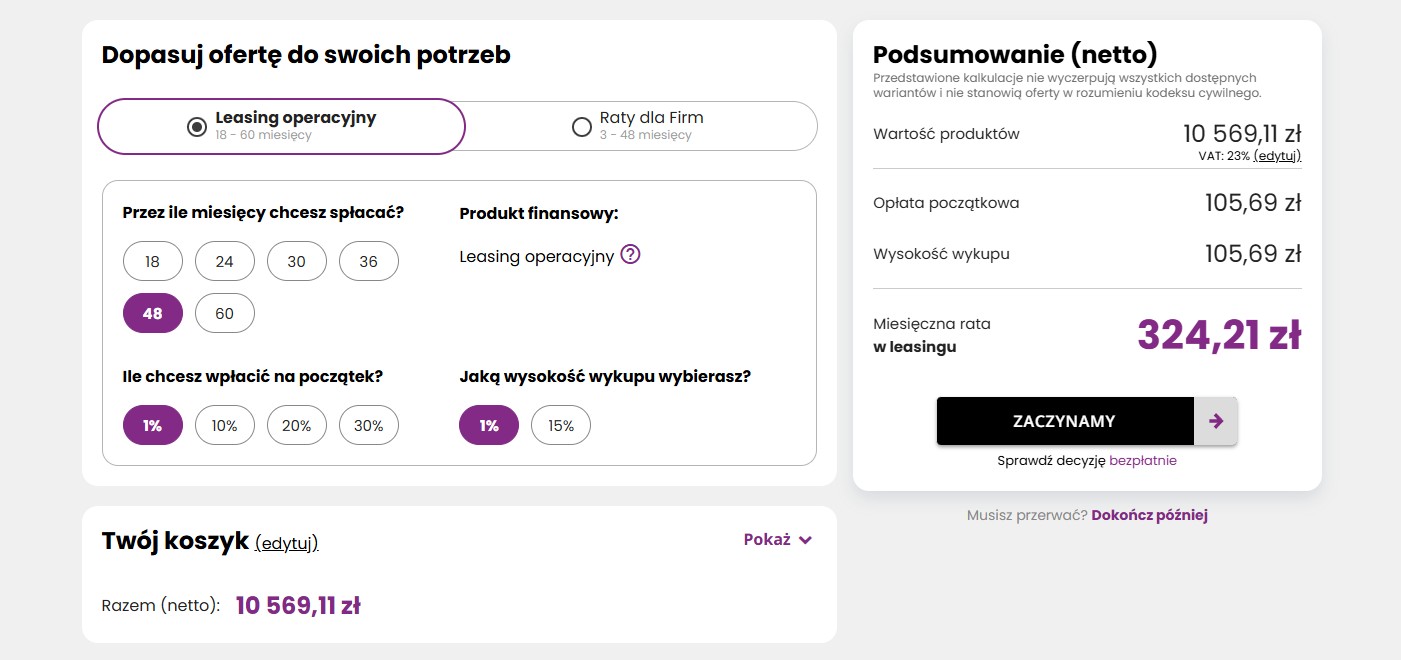Select the 60 months repayment option

[225, 313]
